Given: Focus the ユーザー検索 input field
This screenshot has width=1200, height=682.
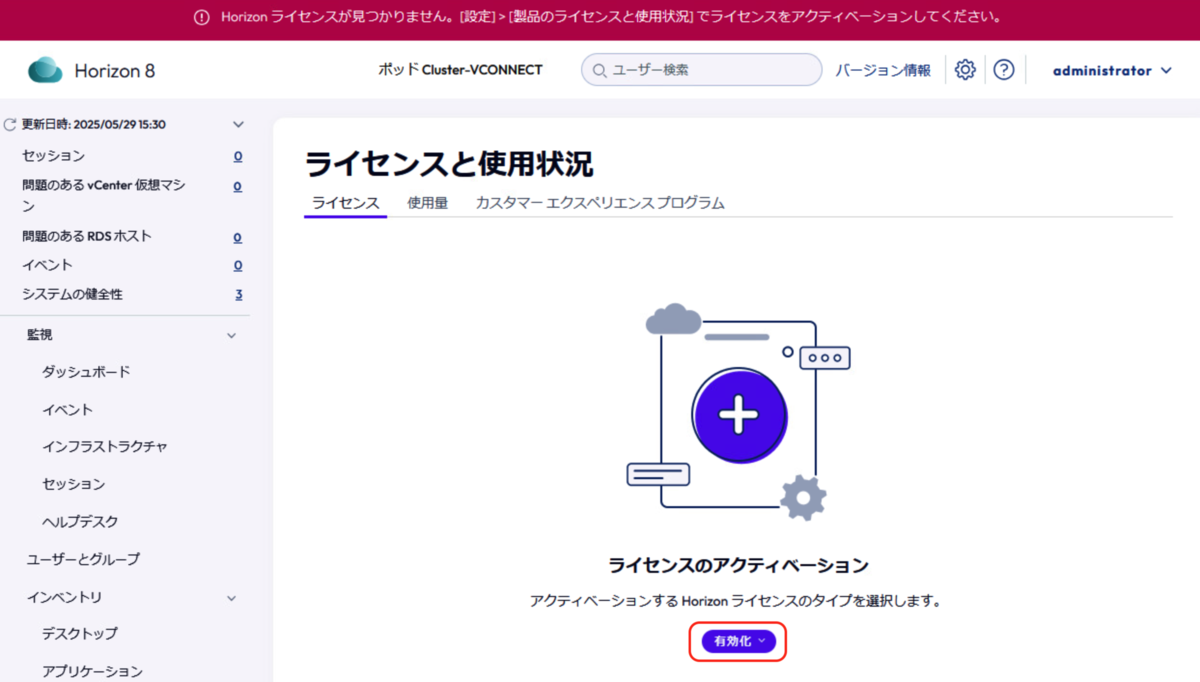Looking at the screenshot, I should 701,70.
